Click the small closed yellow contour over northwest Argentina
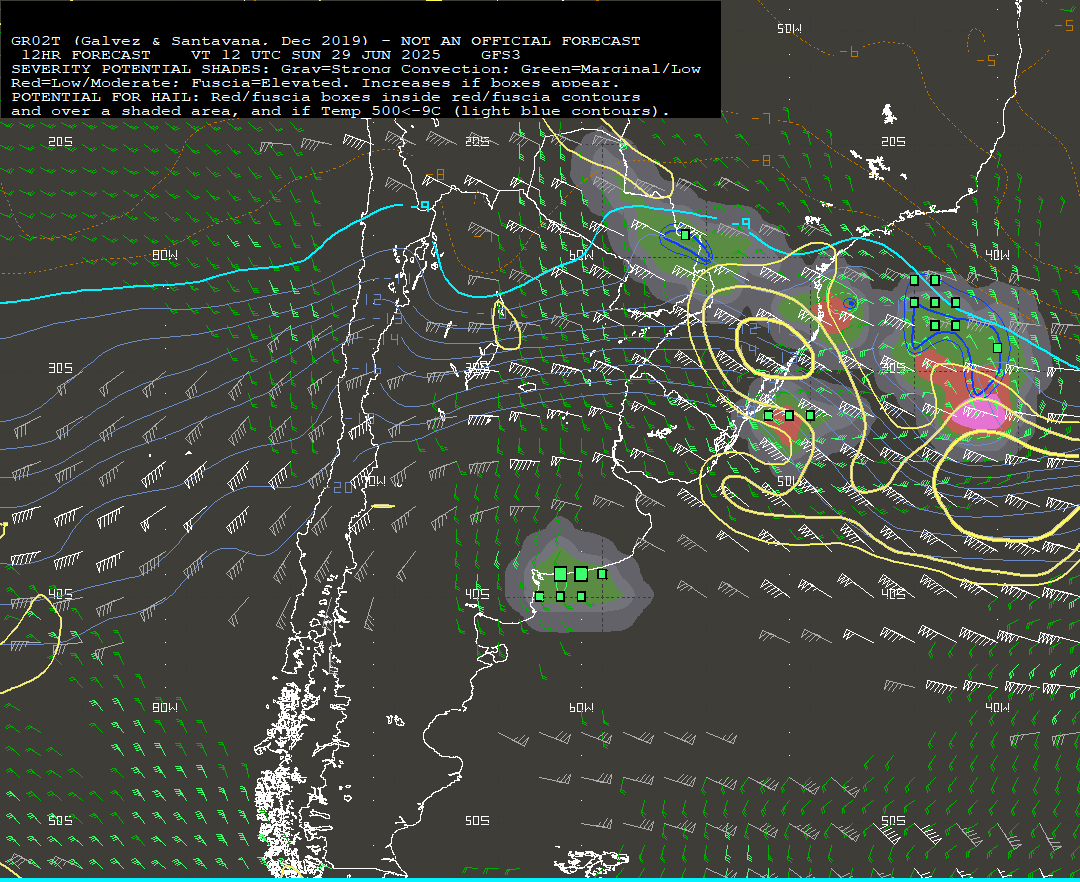Viewport: 1080px width, 882px height. [508, 323]
